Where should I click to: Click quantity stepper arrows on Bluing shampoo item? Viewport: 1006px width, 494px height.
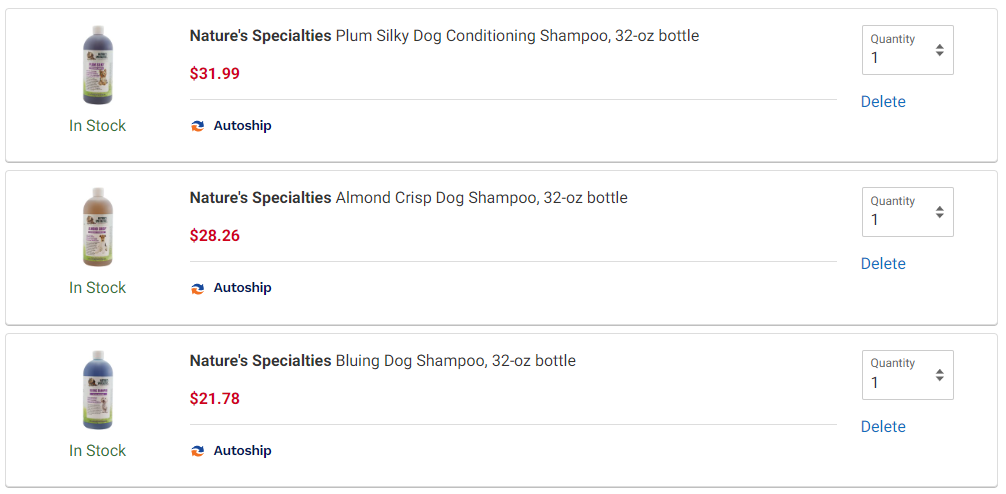[x=939, y=375]
